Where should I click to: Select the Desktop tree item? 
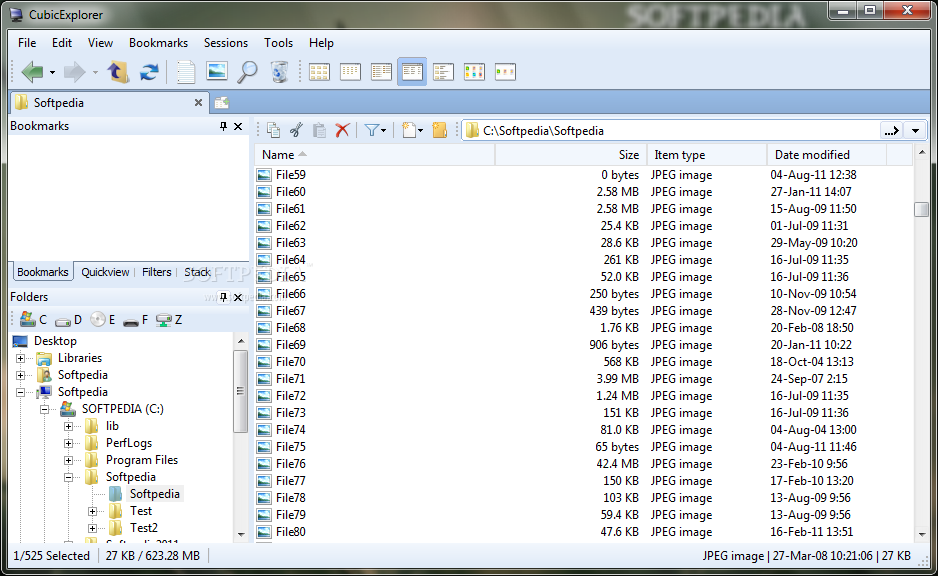coord(55,341)
